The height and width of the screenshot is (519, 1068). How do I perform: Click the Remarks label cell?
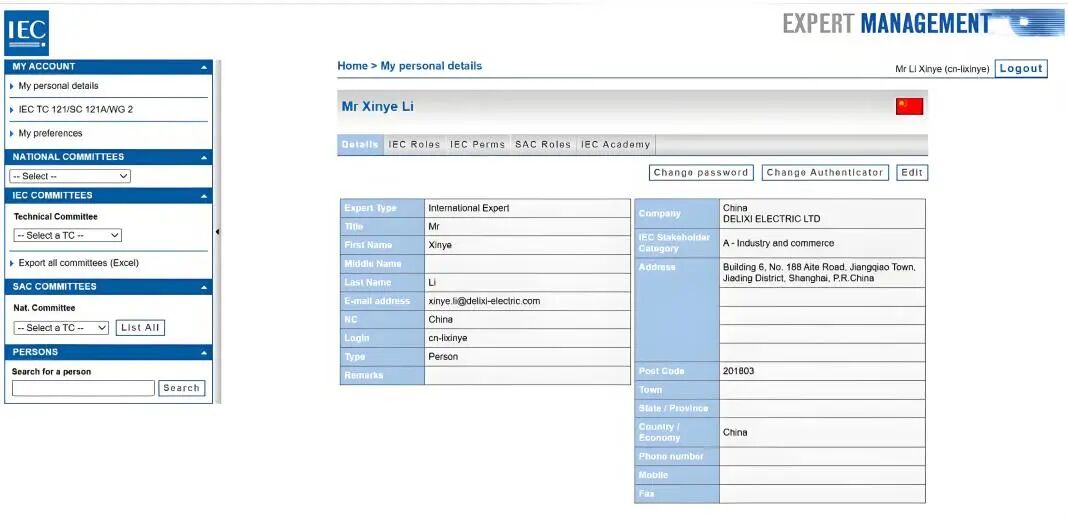[382, 375]
